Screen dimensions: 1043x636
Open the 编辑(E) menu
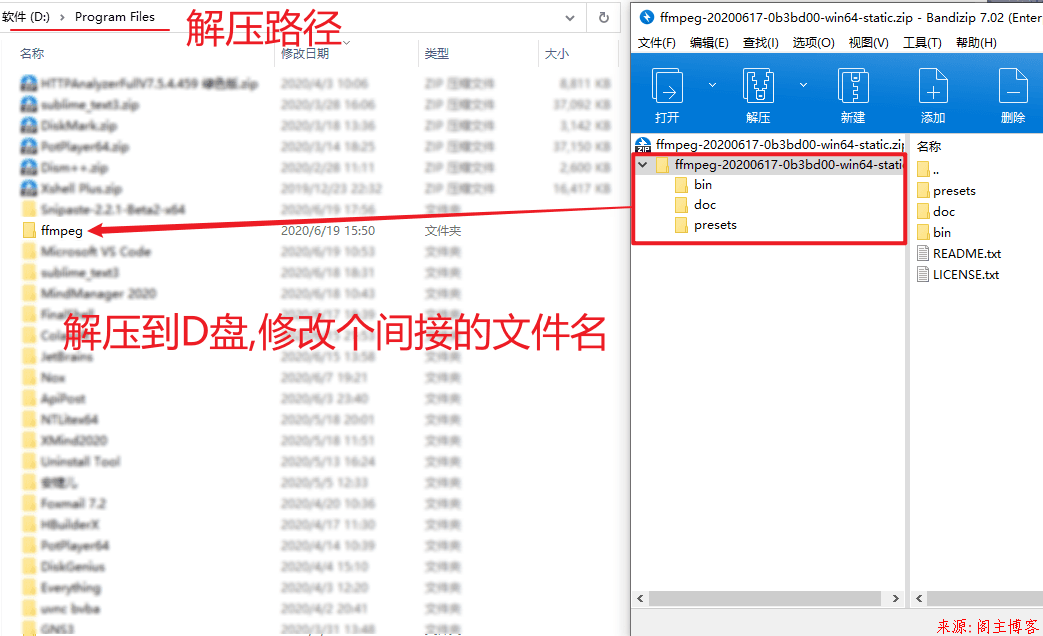[709, 43]
